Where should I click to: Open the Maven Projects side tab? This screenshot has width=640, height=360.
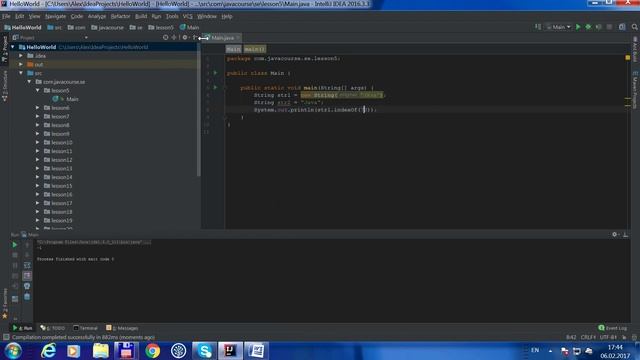coord(636,90)
